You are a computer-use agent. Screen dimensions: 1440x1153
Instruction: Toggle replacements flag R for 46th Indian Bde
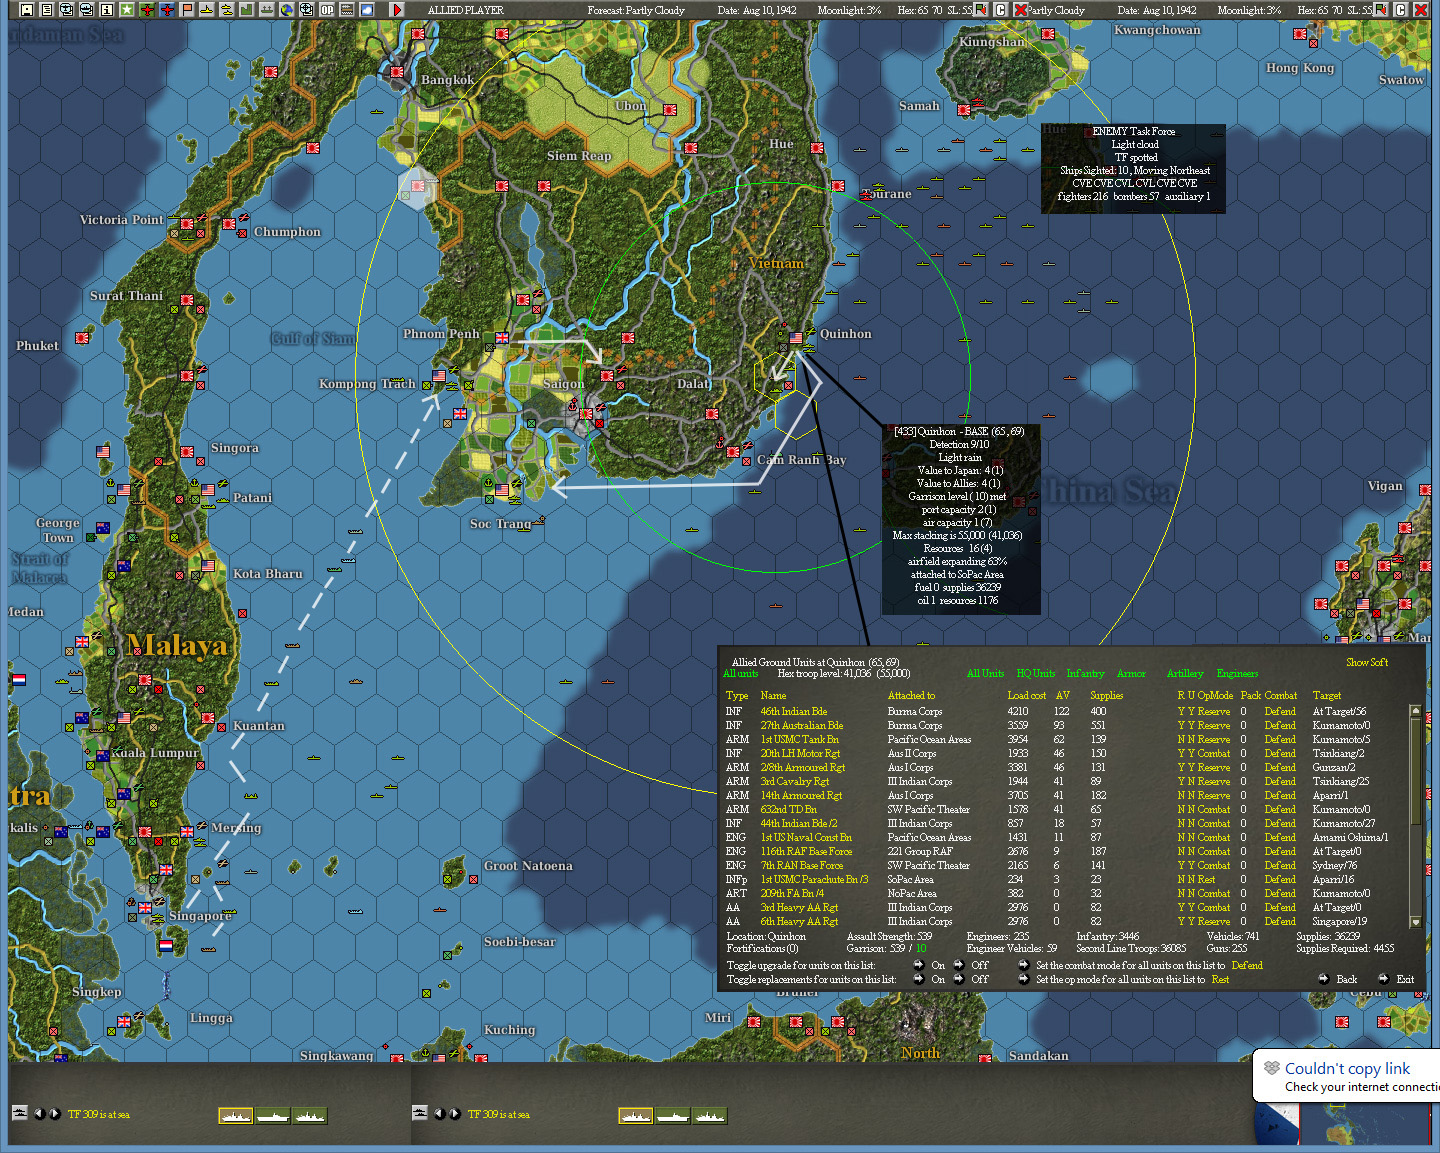[1181, 712]
